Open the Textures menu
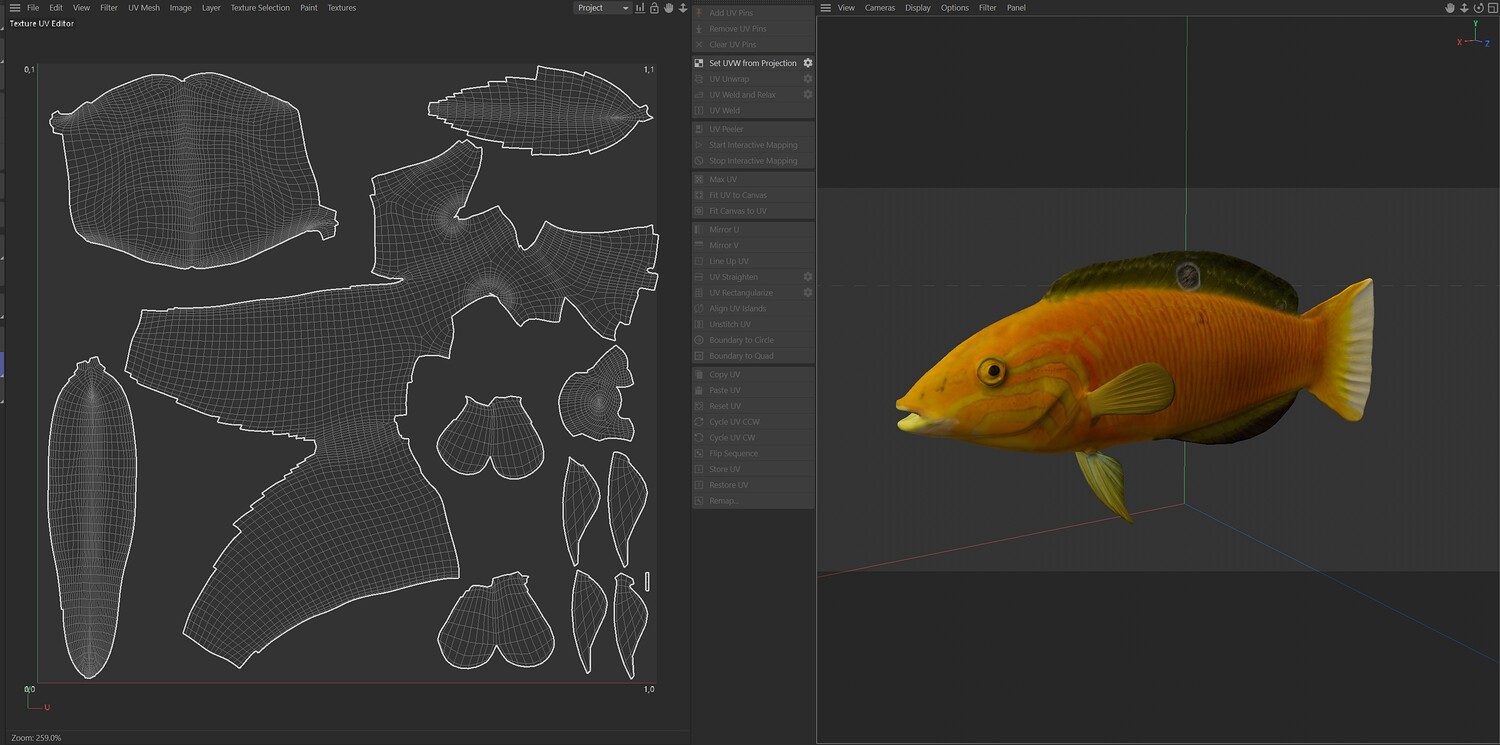The width and height of the screenshot is (1500, 745). [342, 8]
